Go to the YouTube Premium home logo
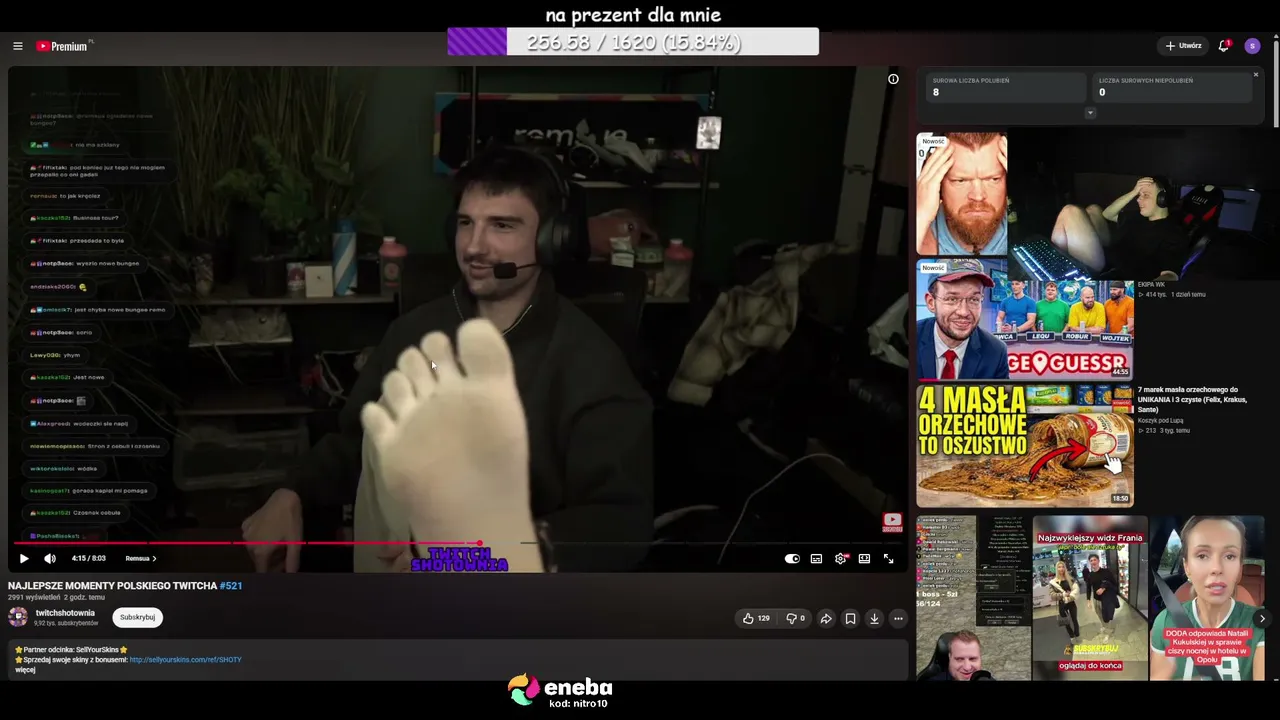This screenshot has height=720, width=1280. click(64, 46)
